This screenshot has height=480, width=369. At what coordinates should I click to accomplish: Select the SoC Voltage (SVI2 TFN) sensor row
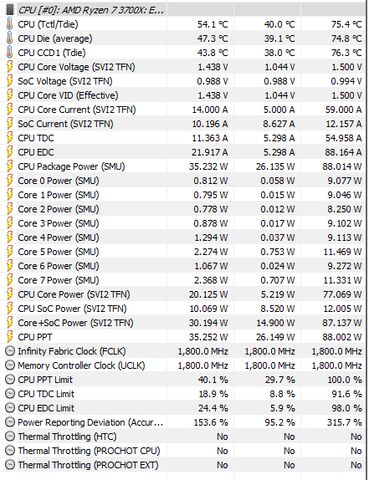point(184,81)
